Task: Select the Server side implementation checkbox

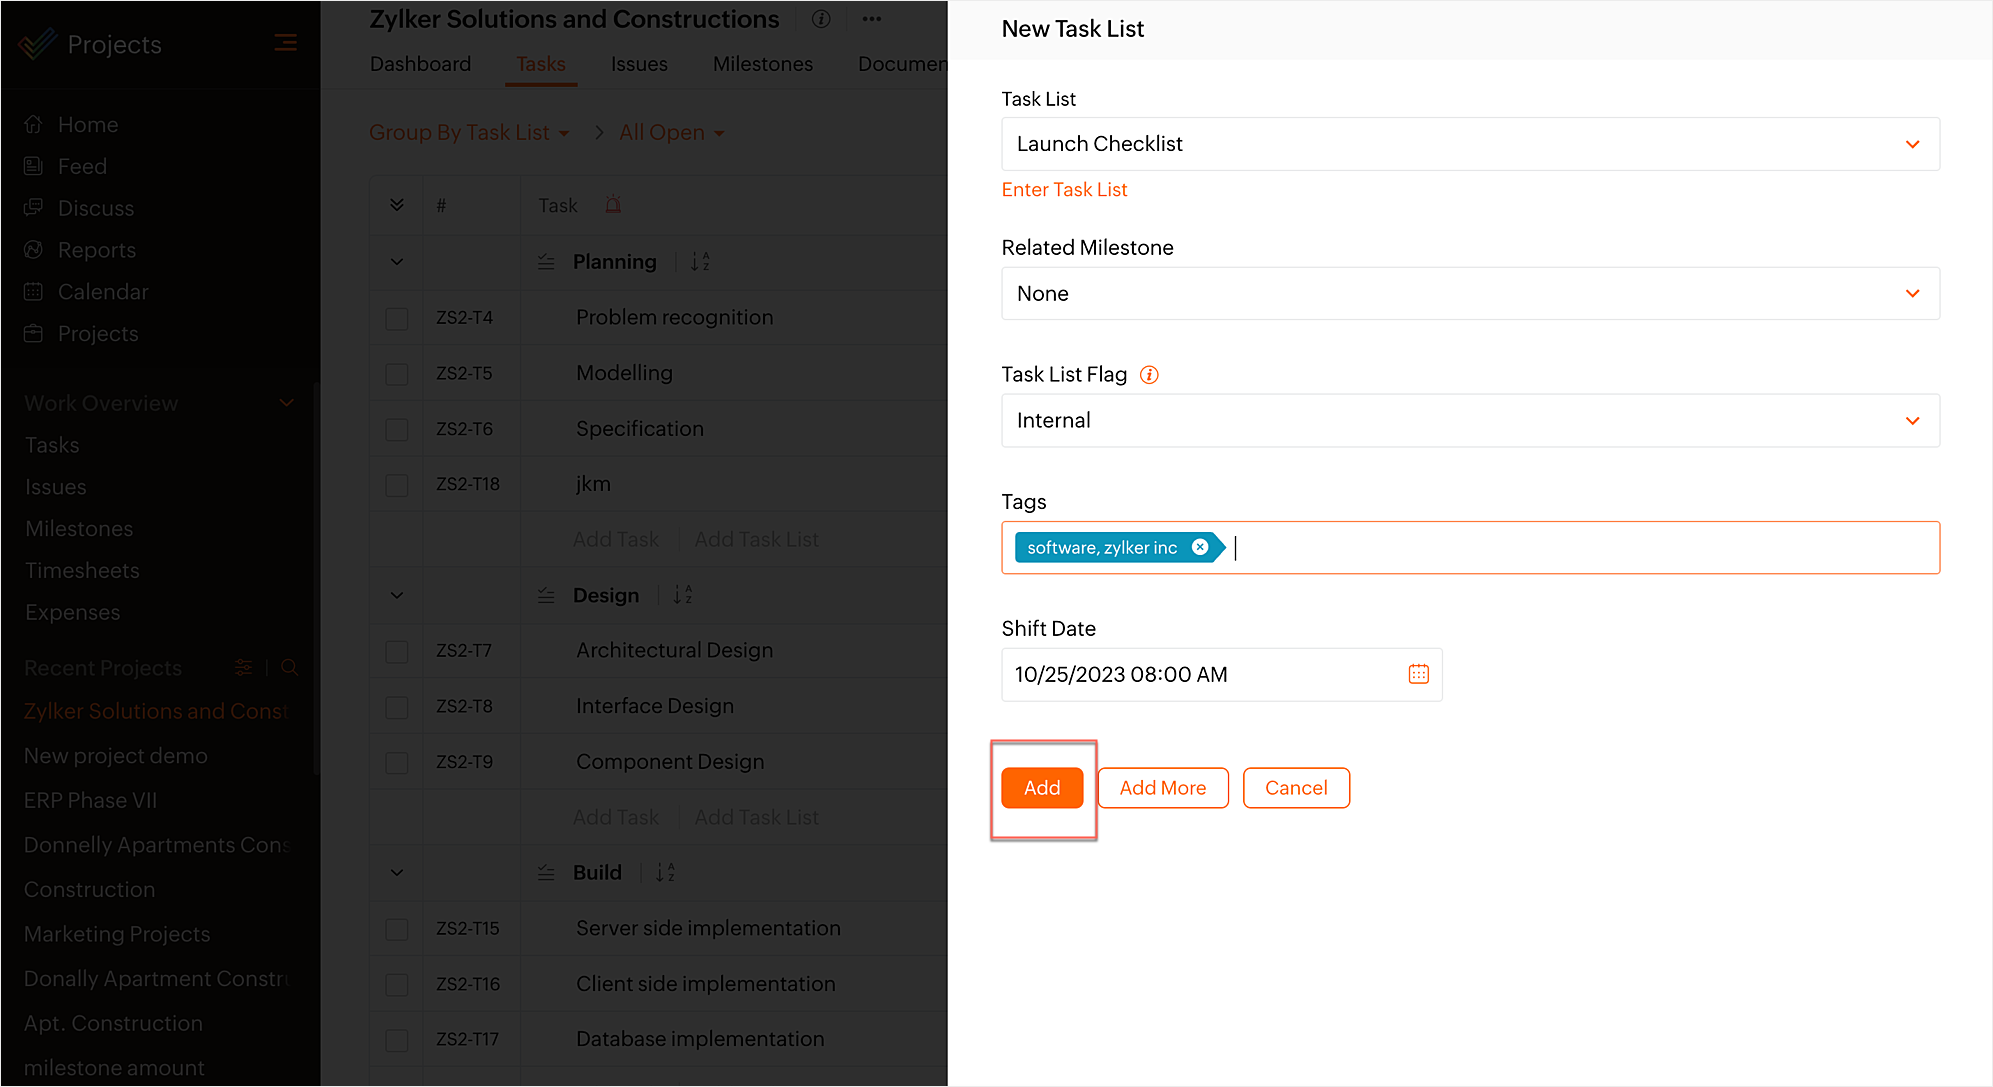Action: 397,929
